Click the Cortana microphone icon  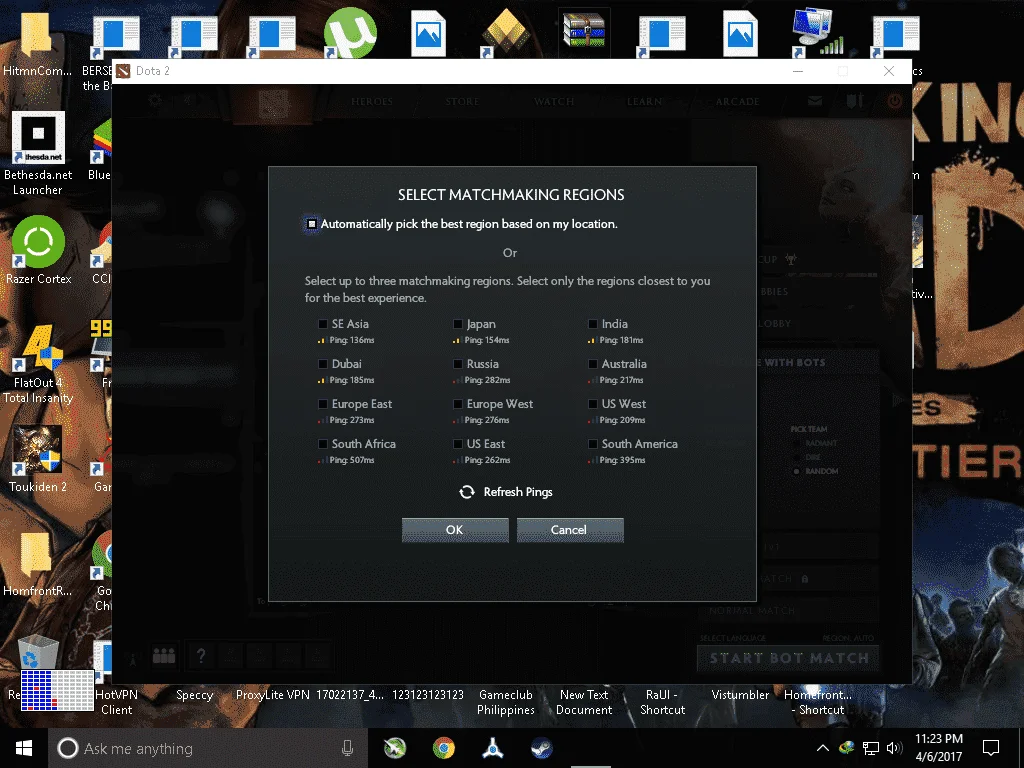click(347, 748)
